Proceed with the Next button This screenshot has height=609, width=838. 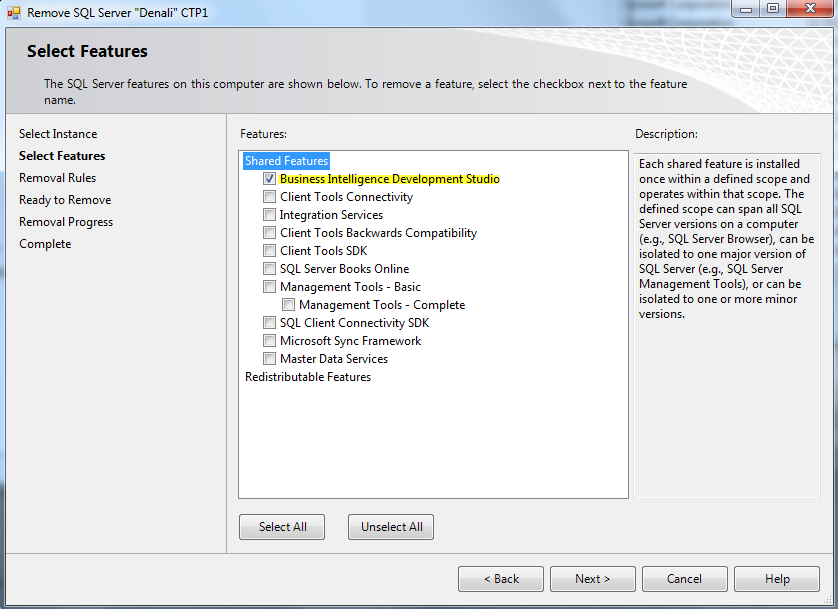593,579
